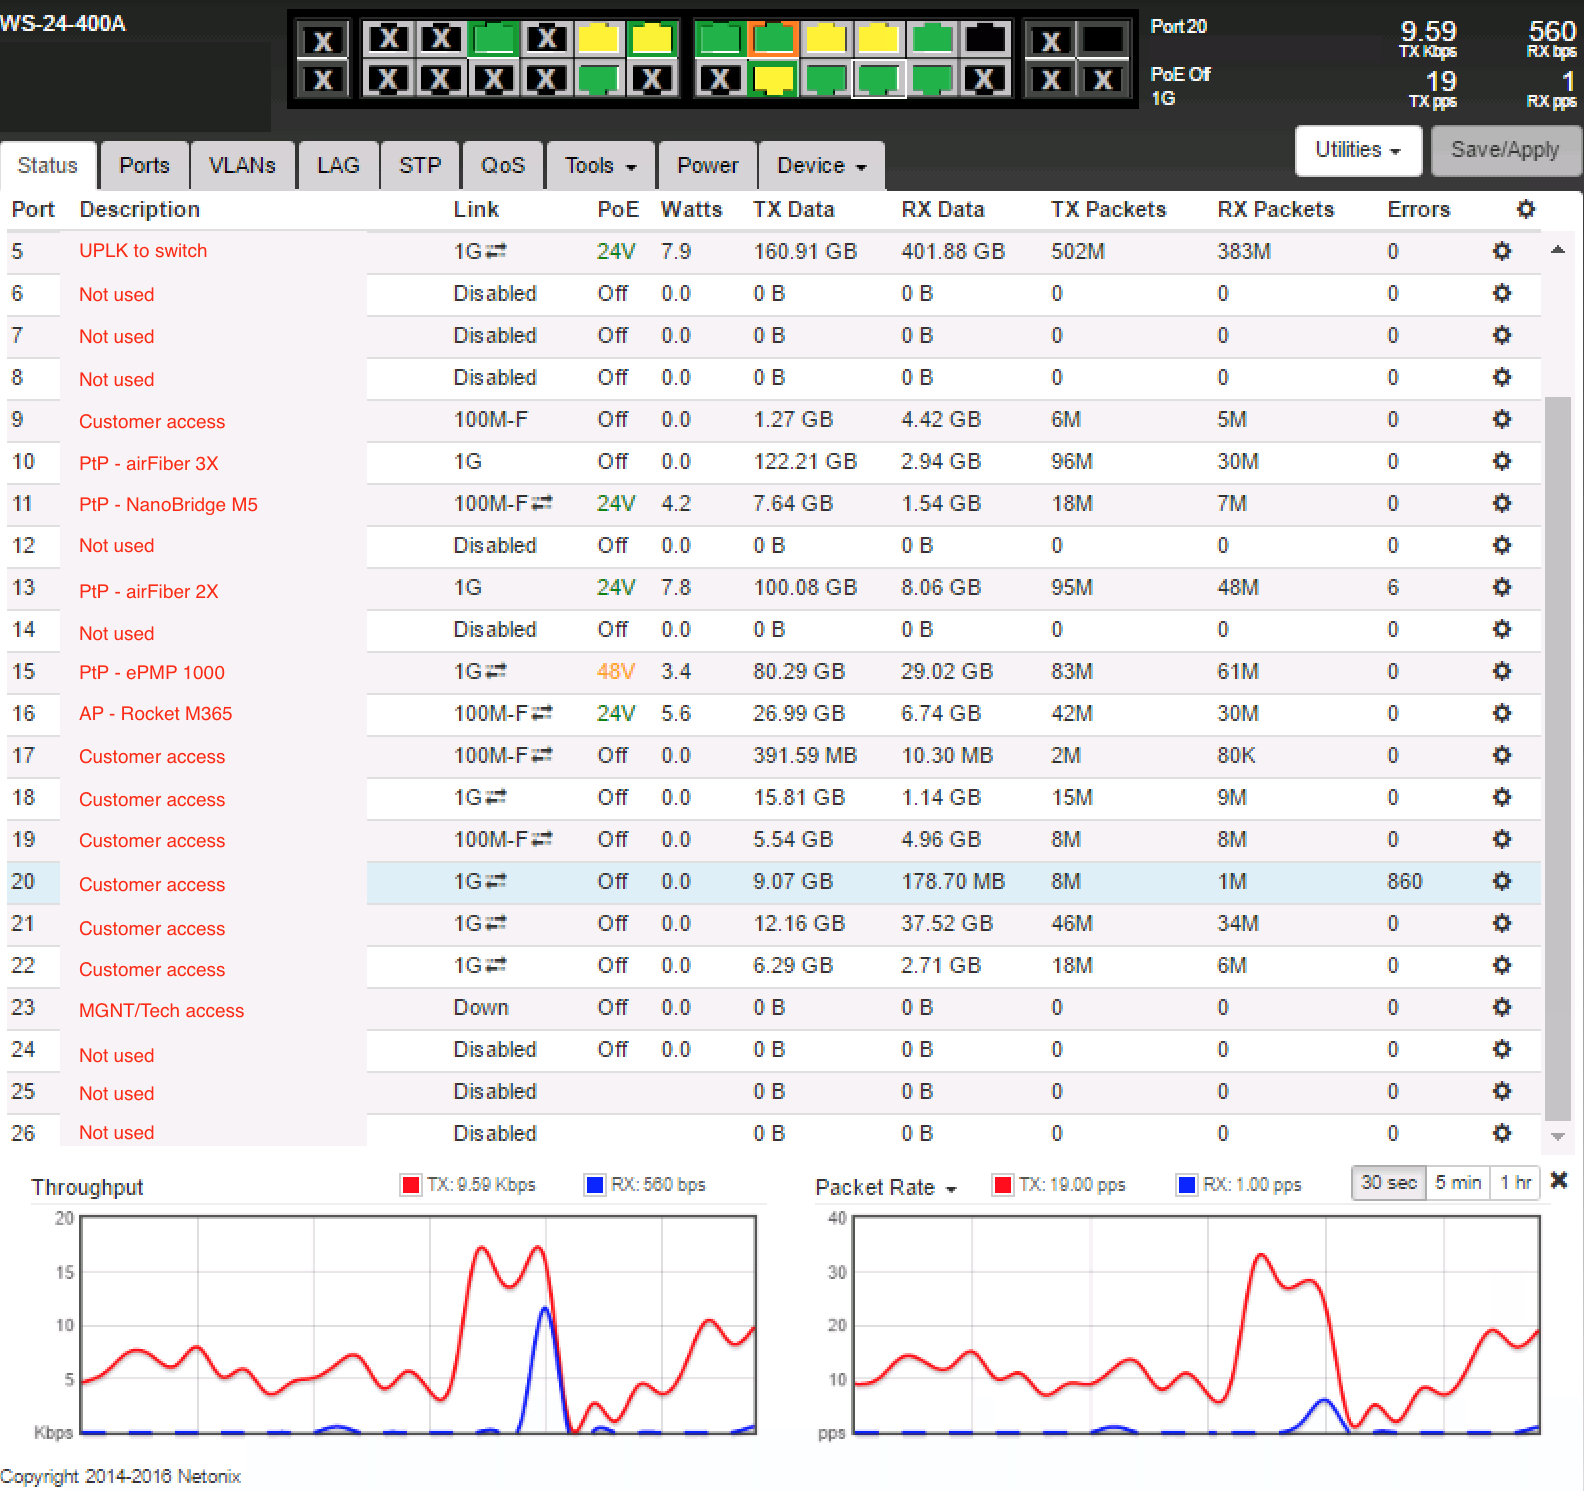Select the orange-bordered port in port diagram

(773, 39)
